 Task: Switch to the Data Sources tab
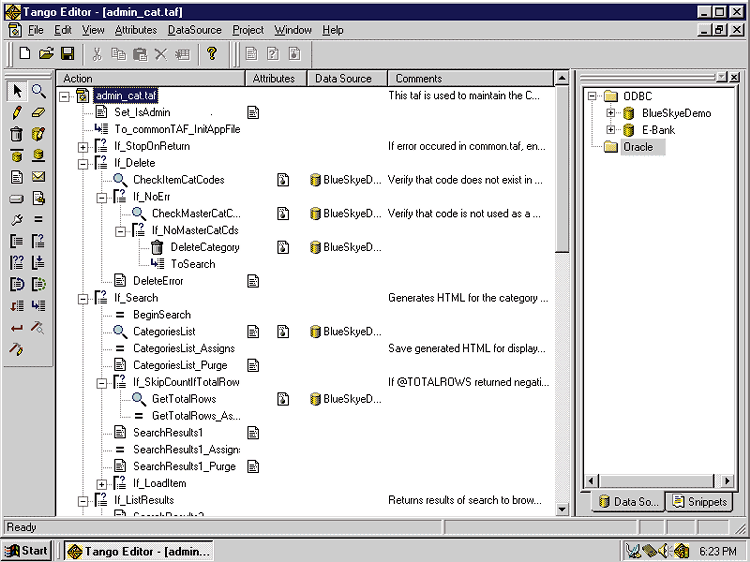[x=628, y=502]
